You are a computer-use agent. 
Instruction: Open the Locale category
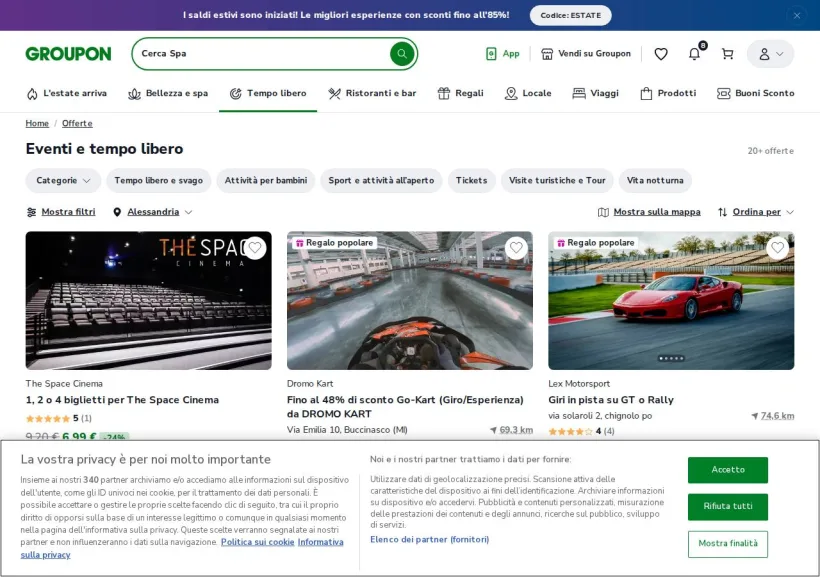pyautogui.click(x=528, y=93)
